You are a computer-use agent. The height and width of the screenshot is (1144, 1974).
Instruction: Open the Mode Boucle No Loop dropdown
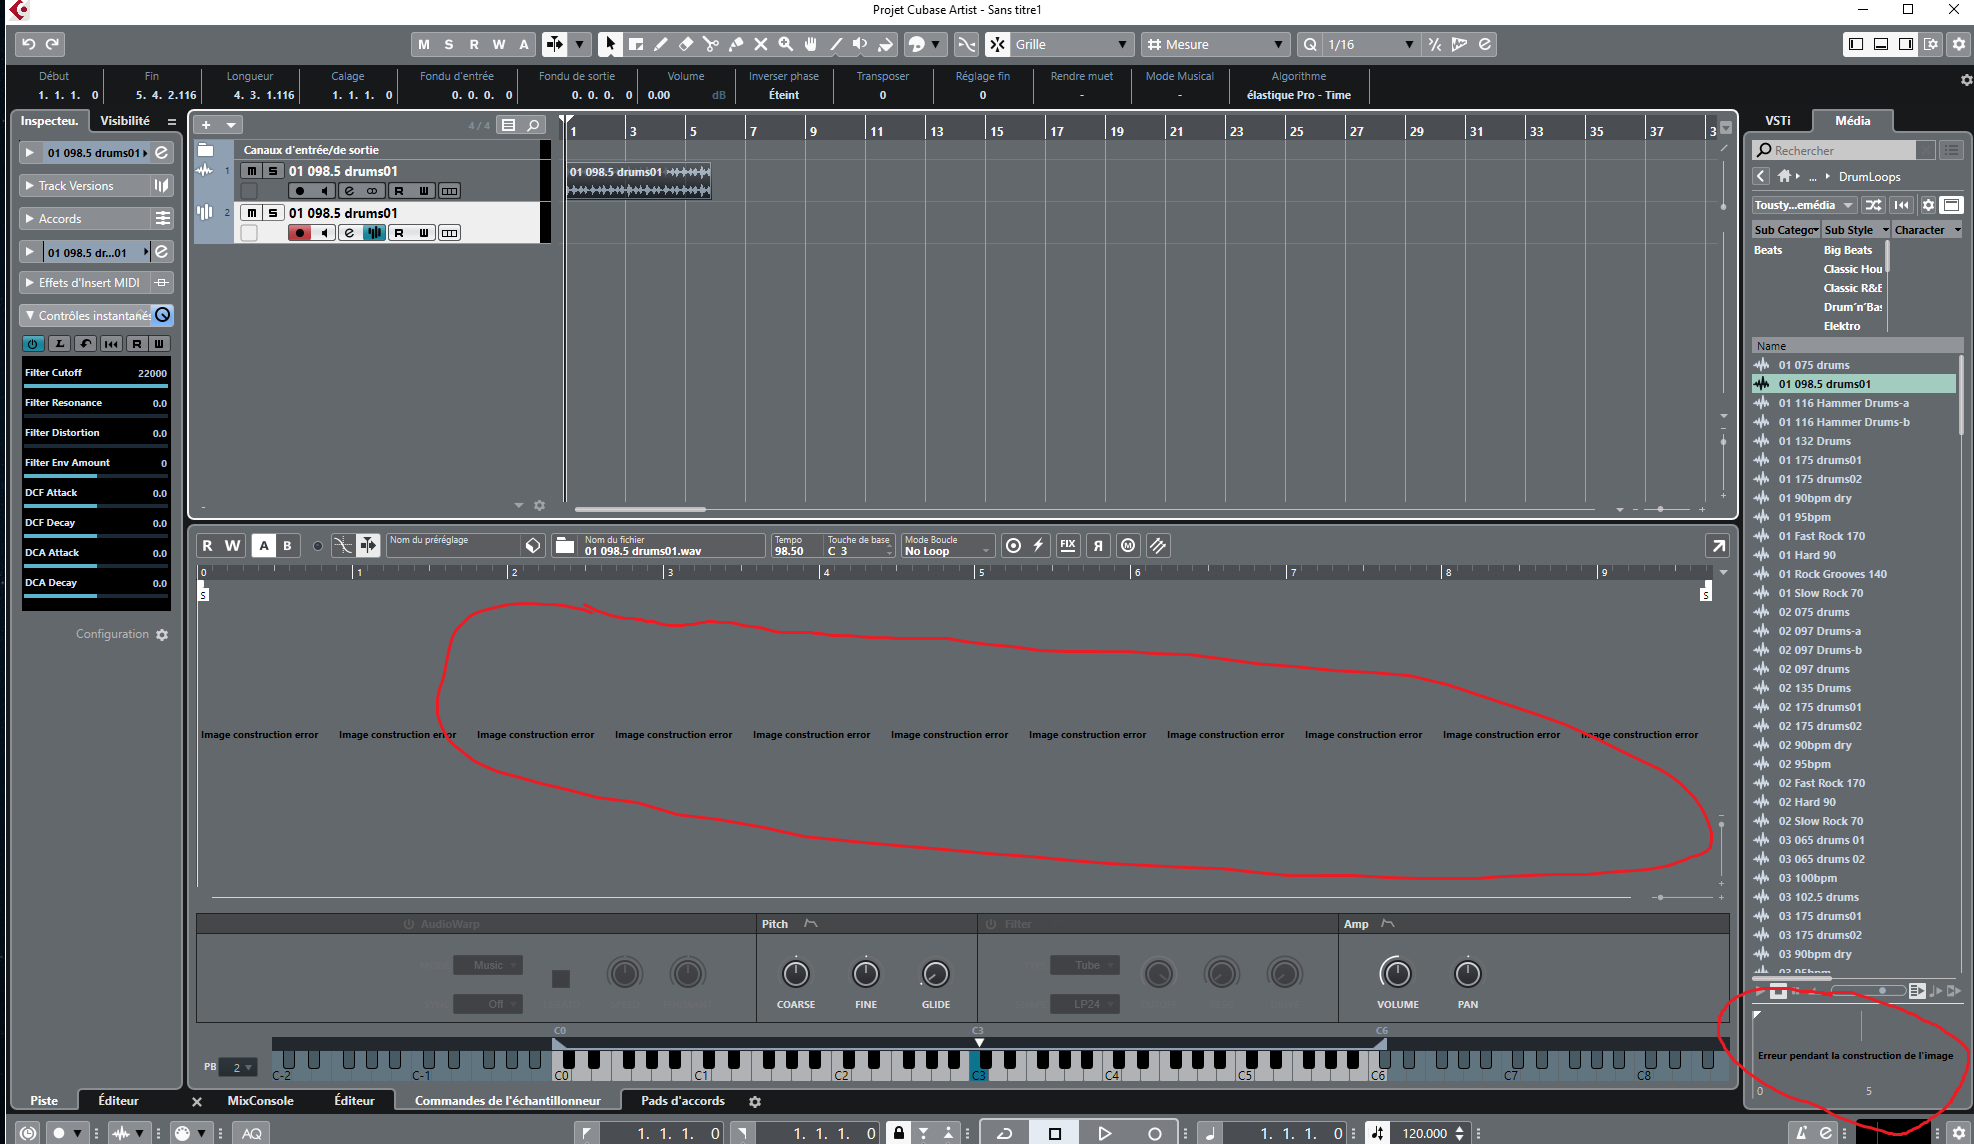point(947,546)
